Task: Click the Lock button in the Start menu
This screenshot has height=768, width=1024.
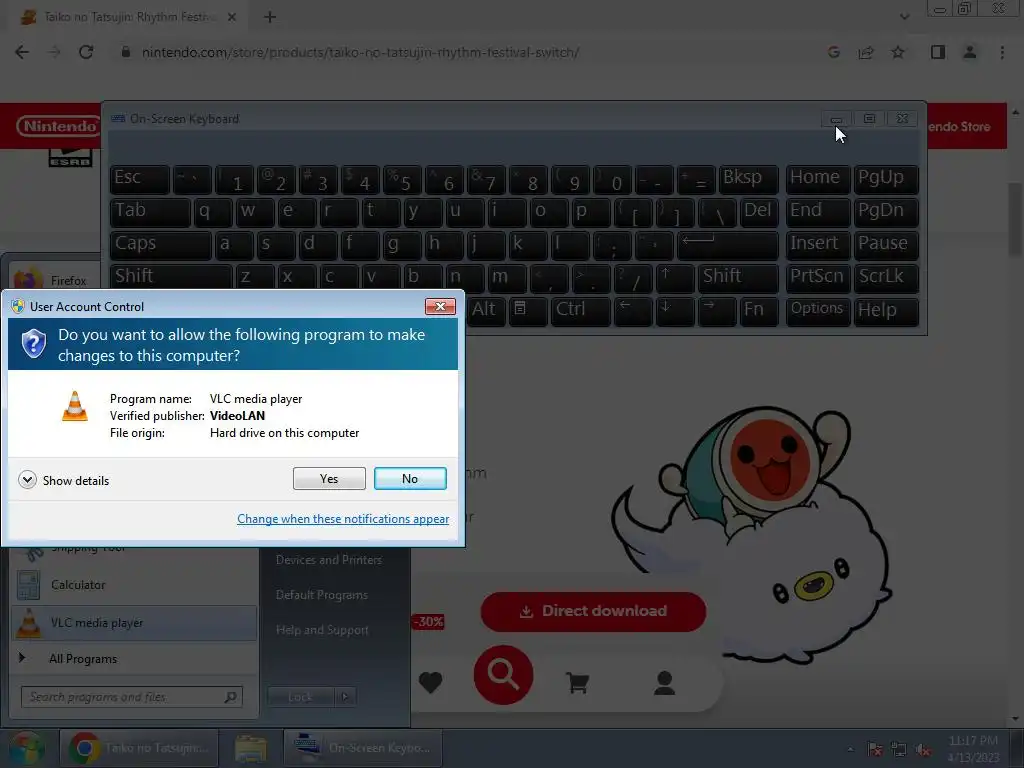Action: 300,697
